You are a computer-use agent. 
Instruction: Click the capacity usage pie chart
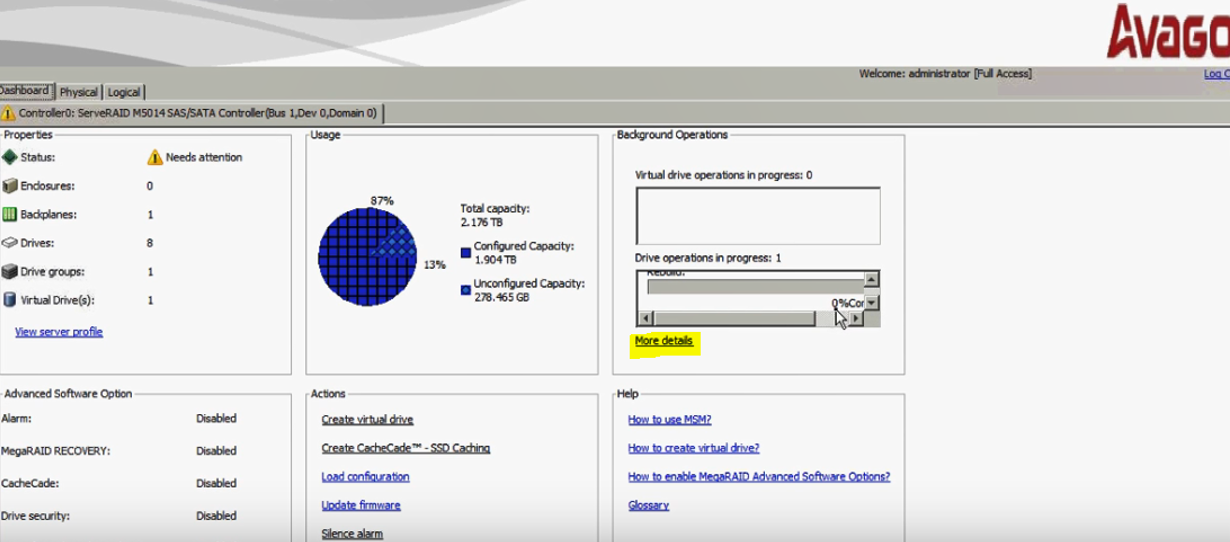pyautogui.click(x=367, y=257)
